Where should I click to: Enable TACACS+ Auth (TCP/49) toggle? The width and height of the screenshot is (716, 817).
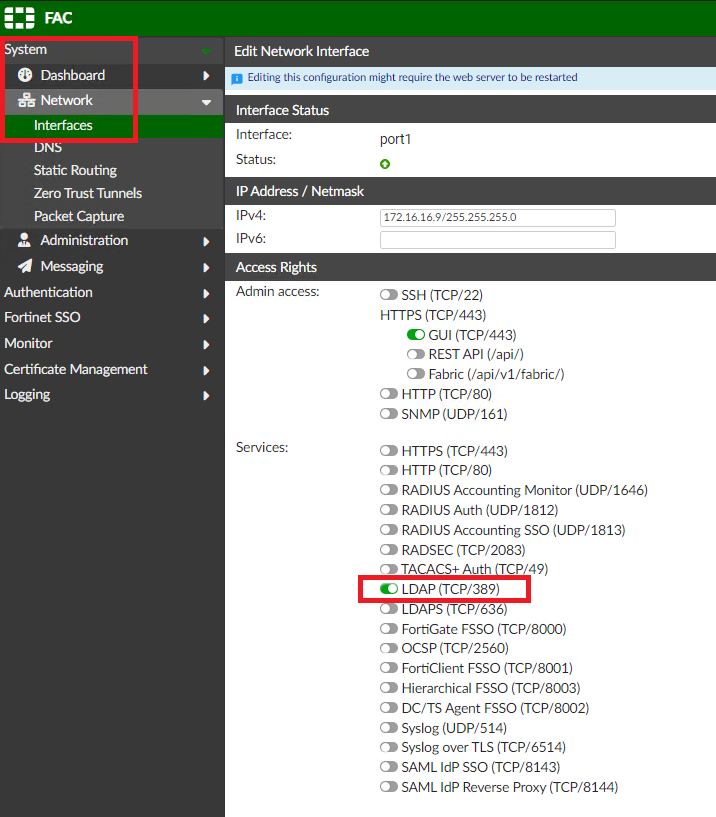[389, 569]
